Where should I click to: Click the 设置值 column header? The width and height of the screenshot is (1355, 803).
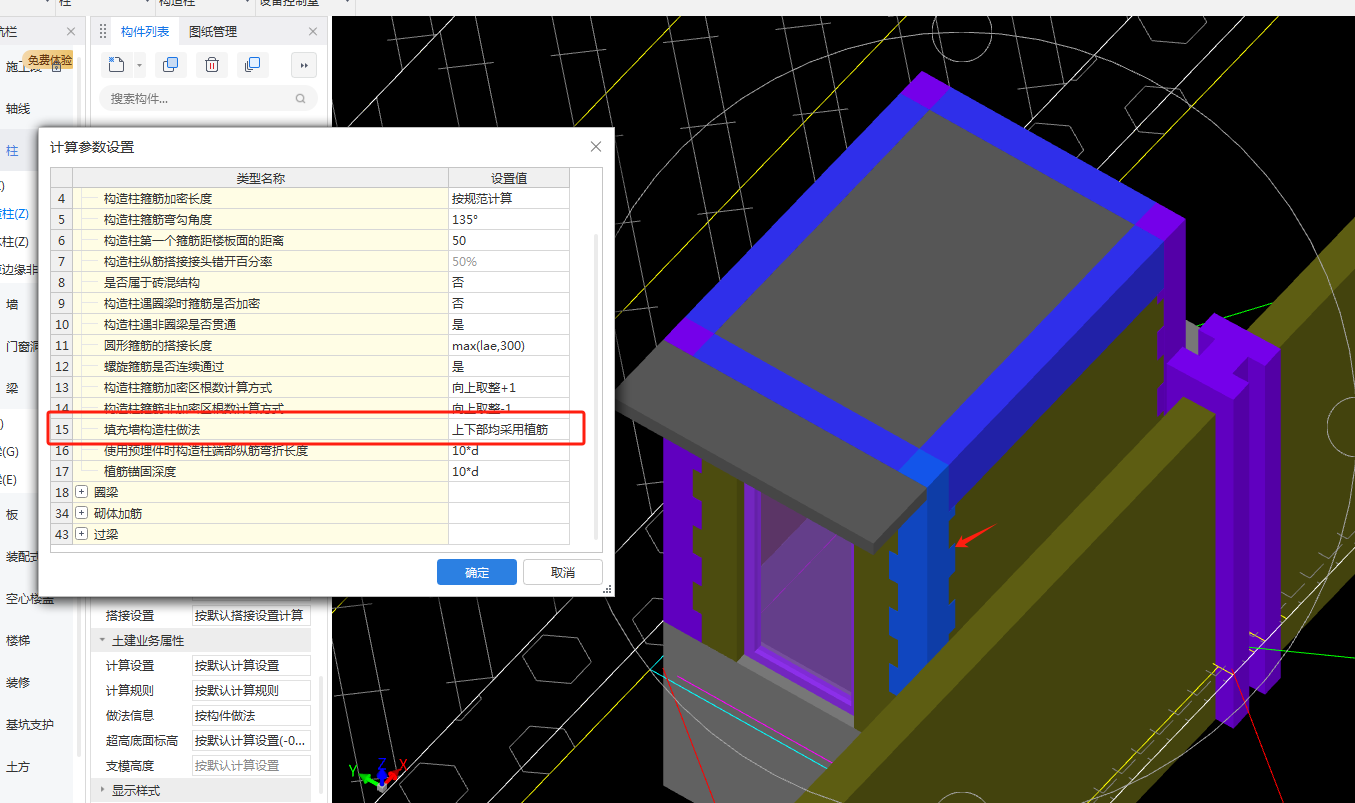click(x=509, y=178)
